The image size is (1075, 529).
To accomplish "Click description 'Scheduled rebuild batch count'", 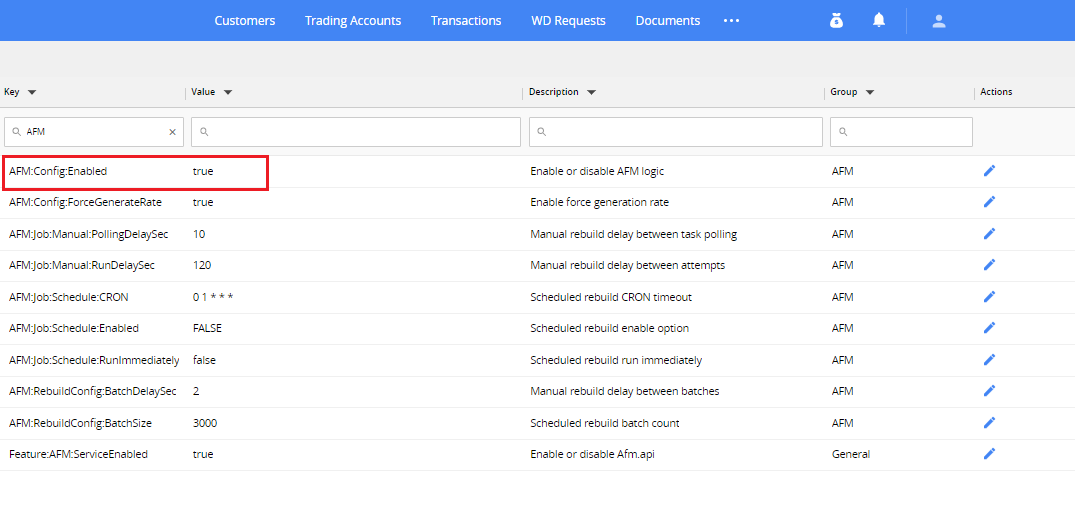I will point(605,423).
